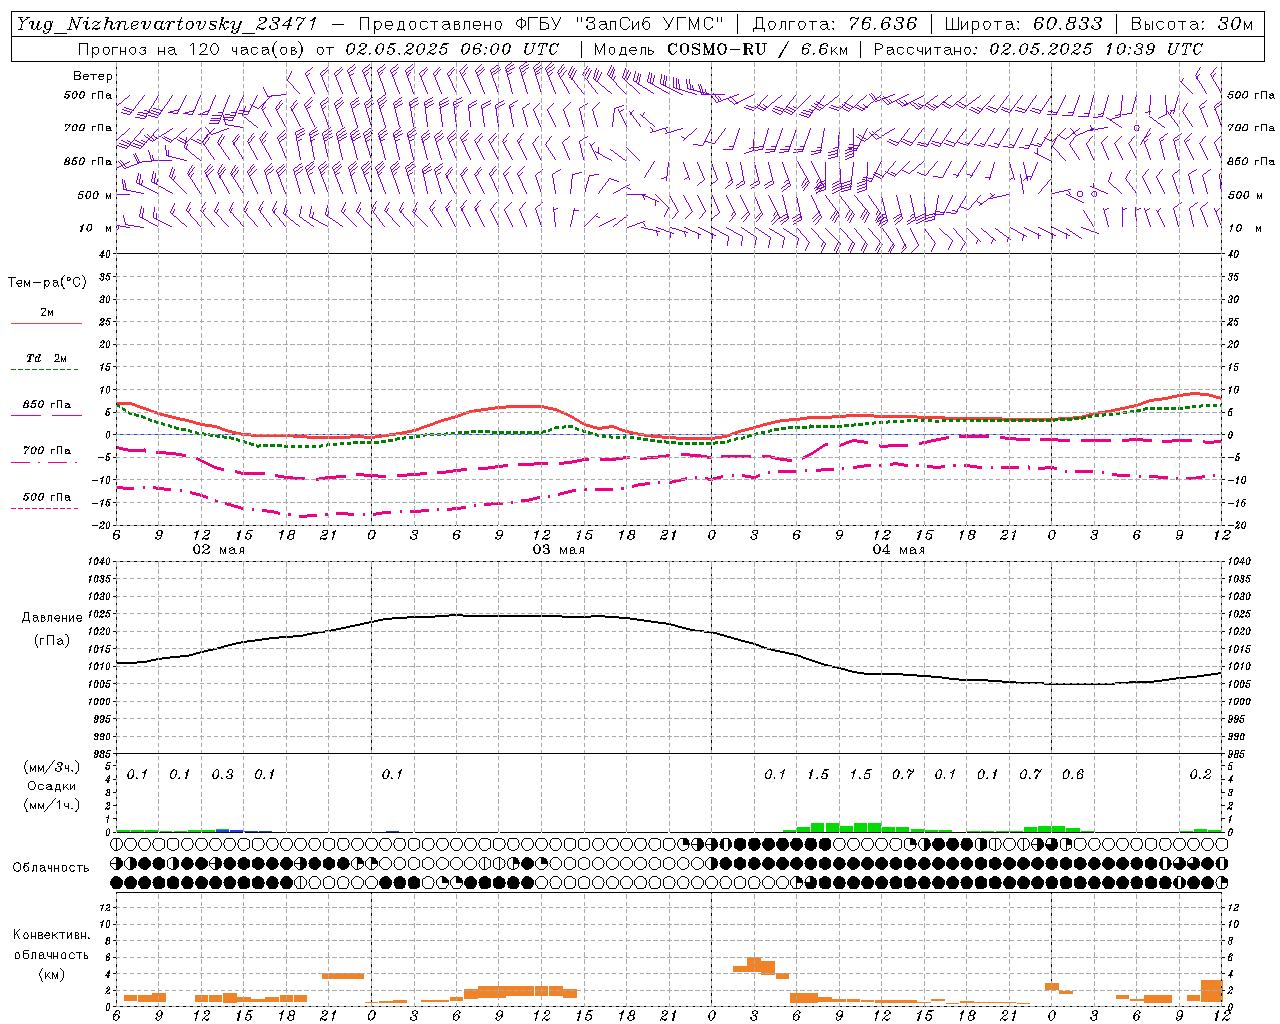Click the Рассчитано 02.05.2025 10:39 UTC timestamp

tap(1038, 49)
